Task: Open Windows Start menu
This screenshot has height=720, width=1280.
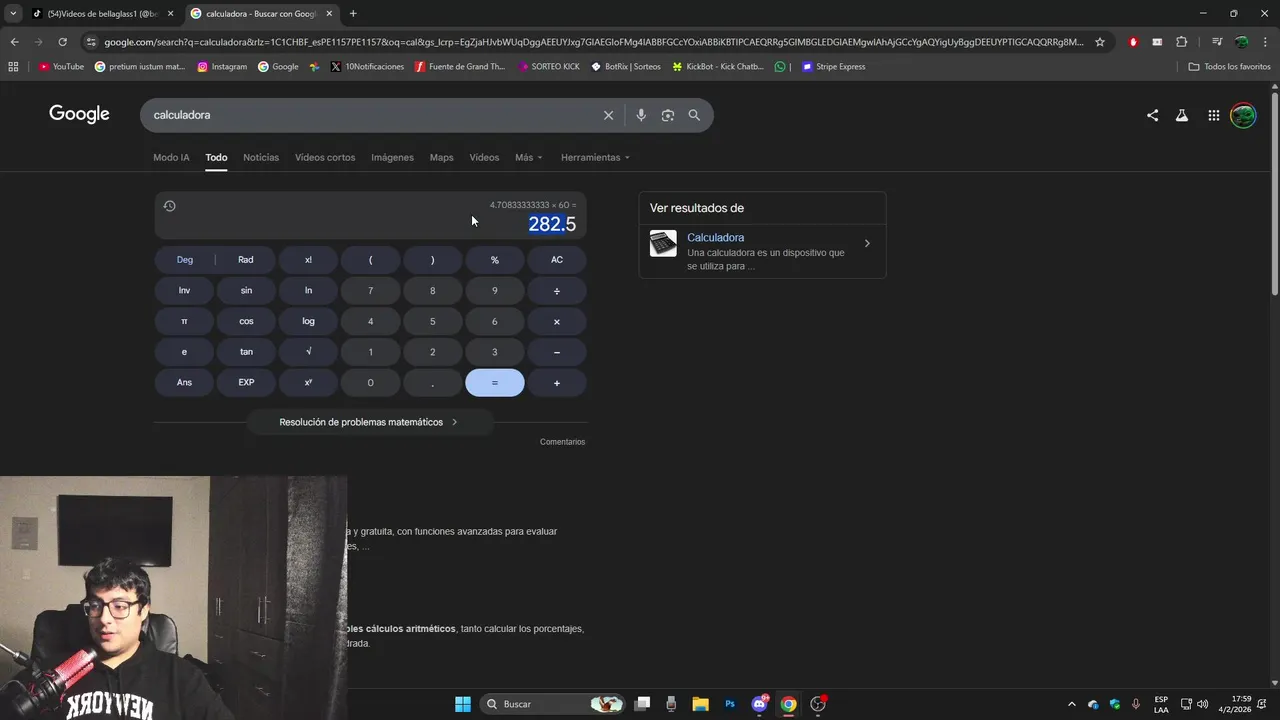Action: tap(463, 704)
